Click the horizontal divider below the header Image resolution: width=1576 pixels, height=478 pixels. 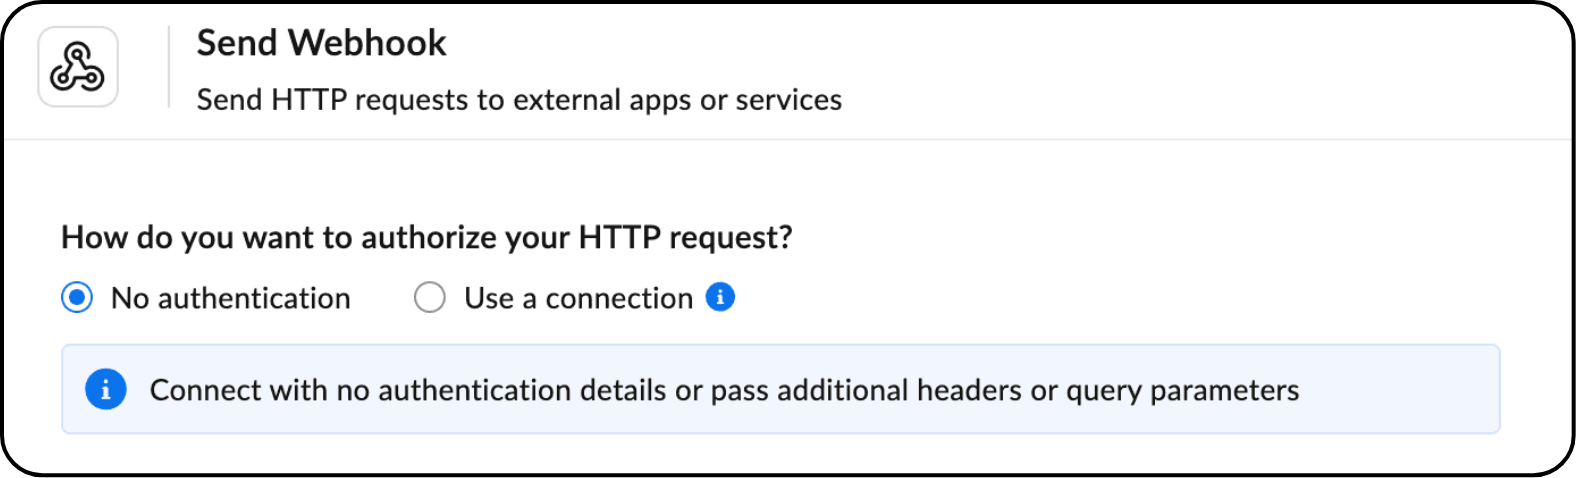788,139
